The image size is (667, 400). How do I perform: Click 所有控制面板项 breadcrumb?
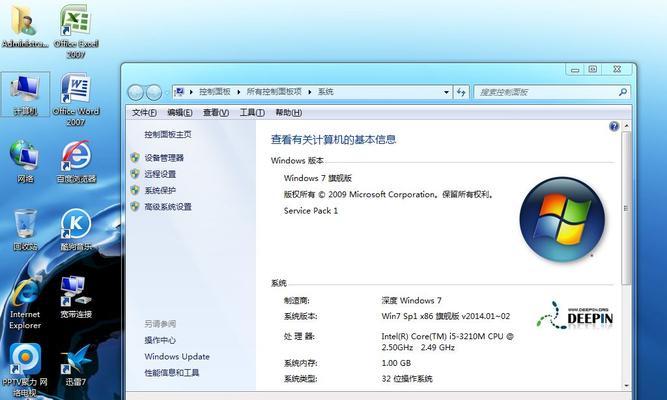coord(274,92)
